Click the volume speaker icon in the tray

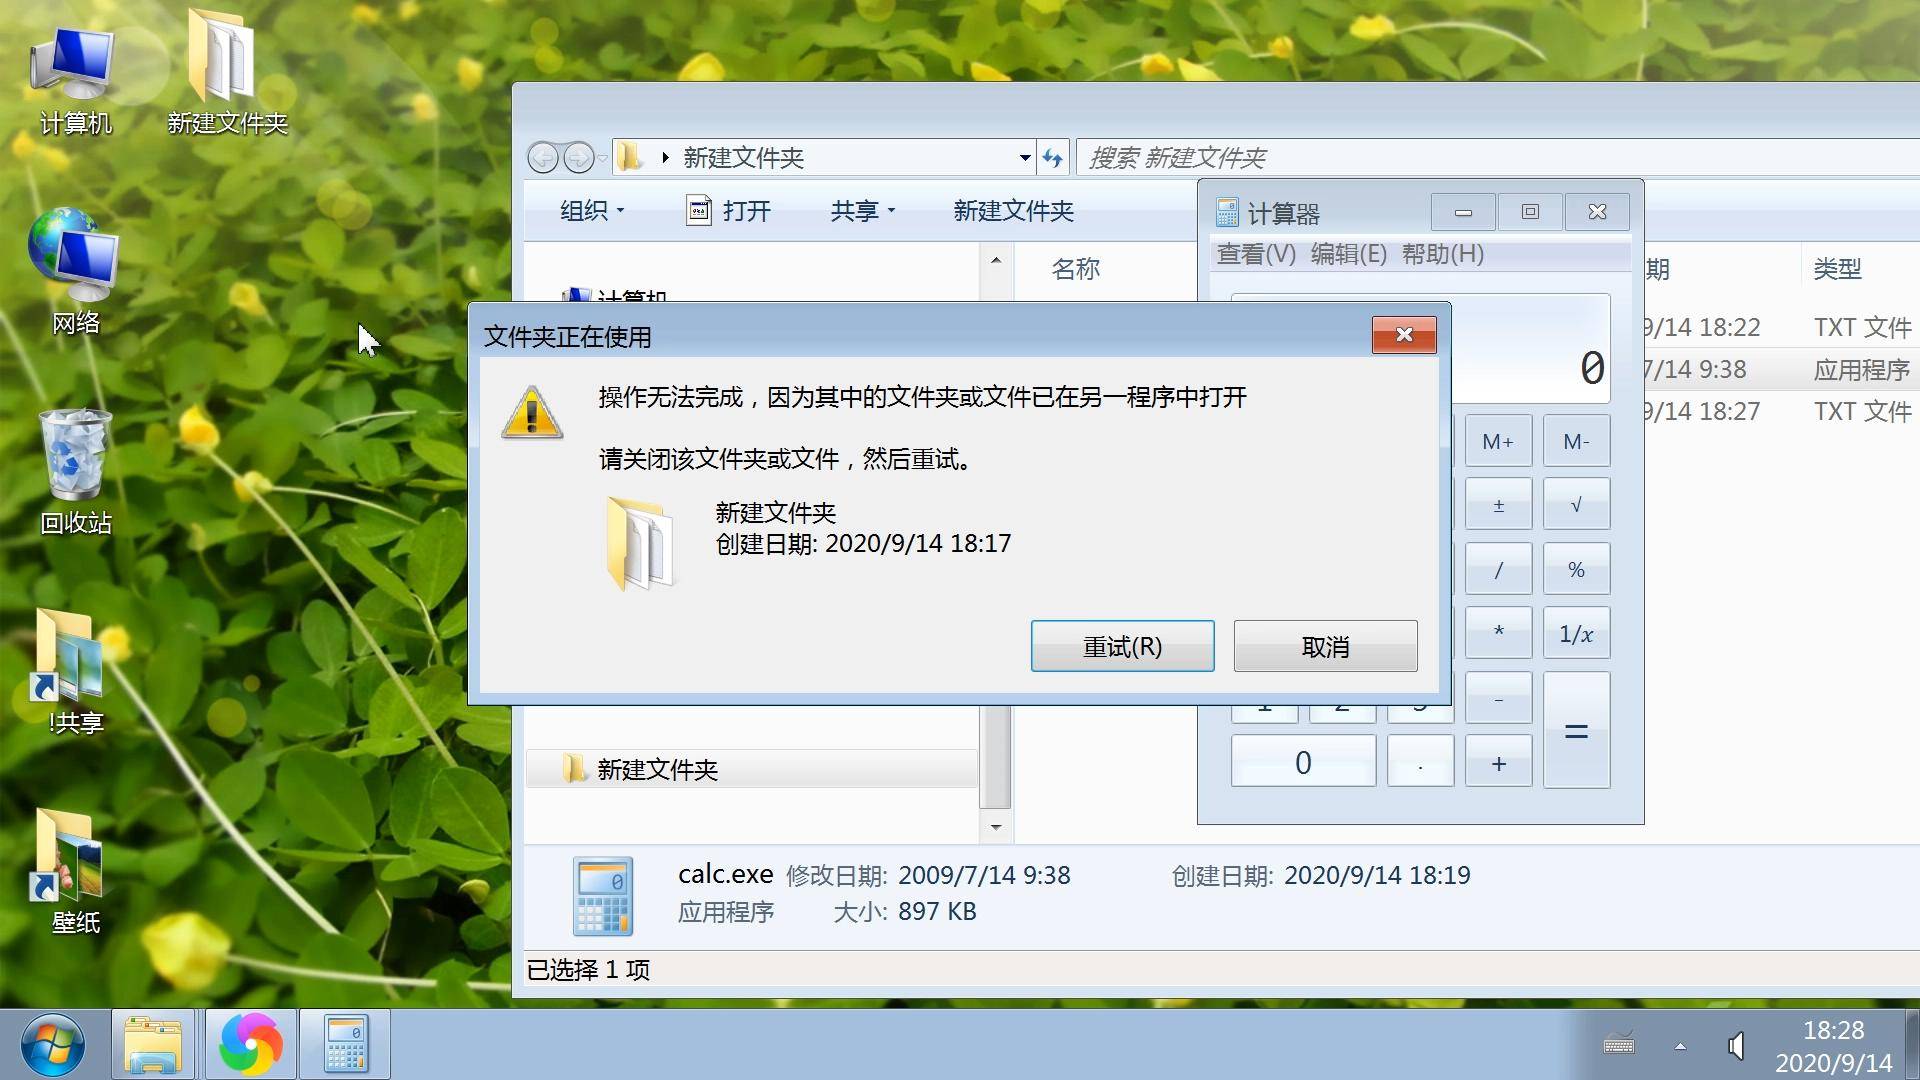[x=1735, y=1045]
